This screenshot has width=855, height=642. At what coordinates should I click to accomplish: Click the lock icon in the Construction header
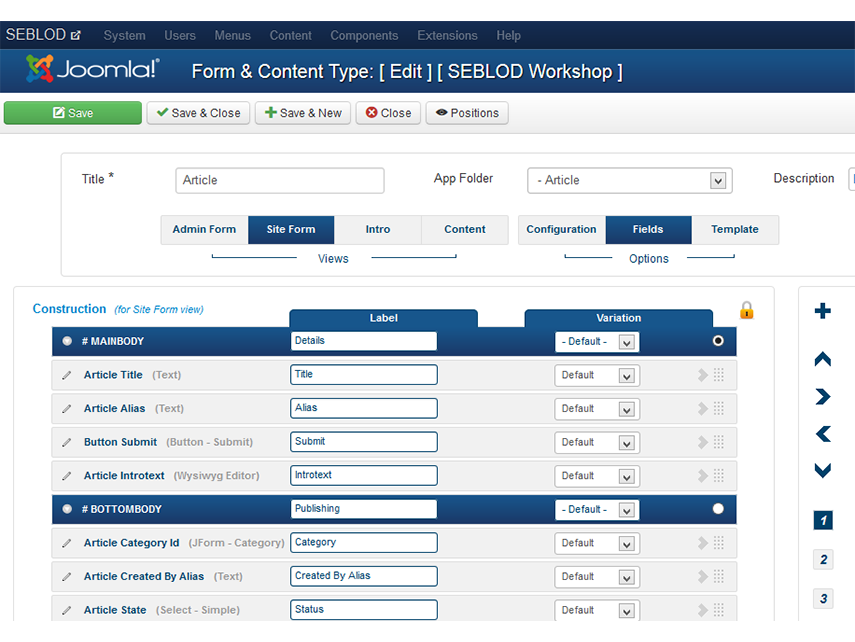click(746, 310)
